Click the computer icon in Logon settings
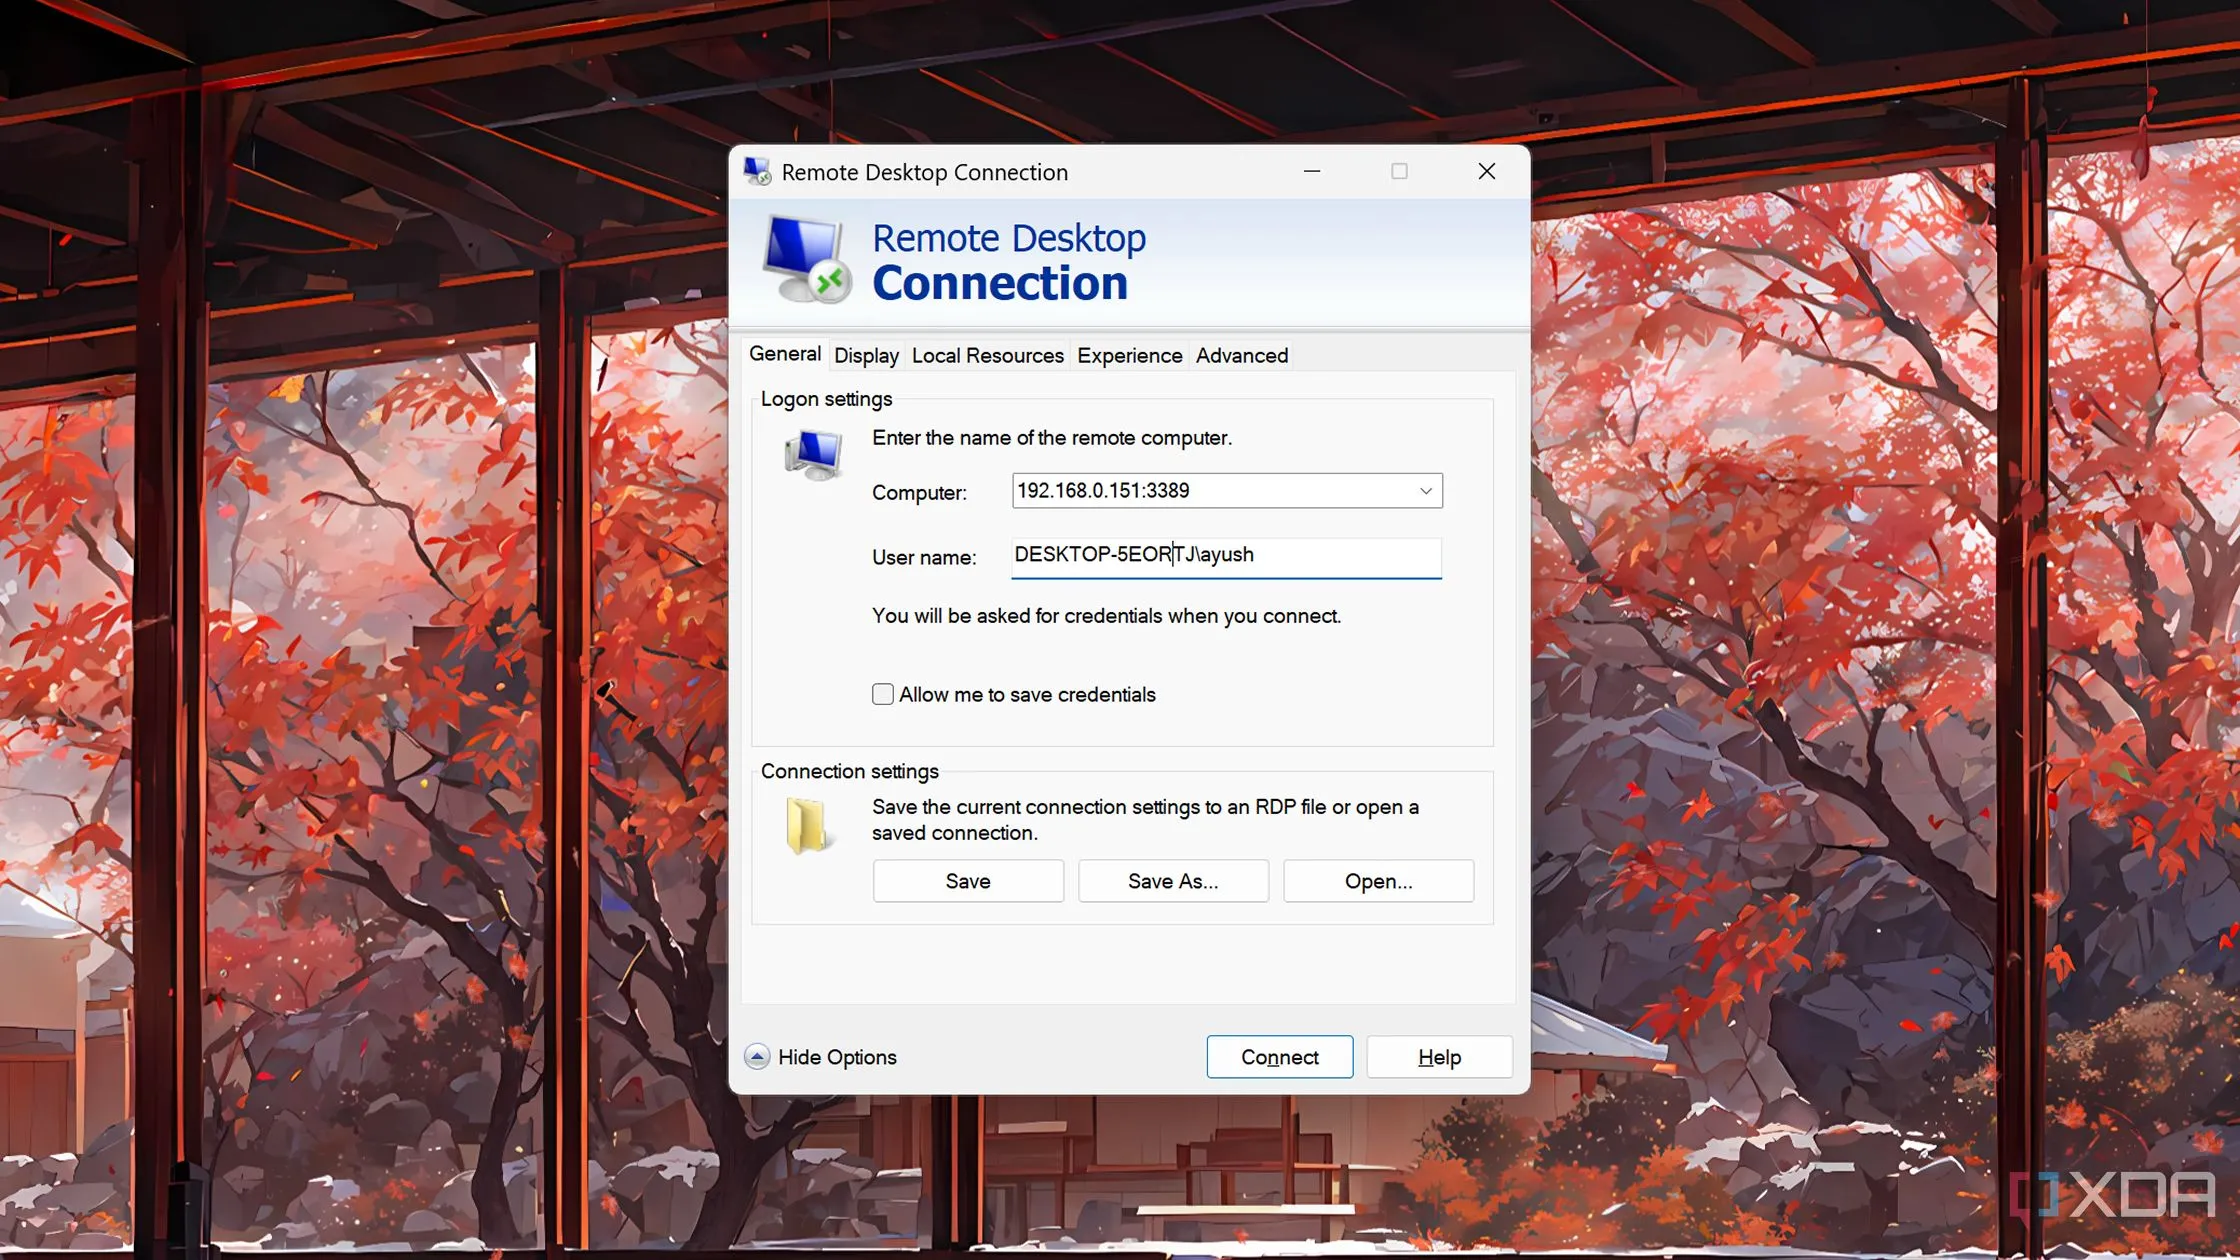This screenshot has height=1260, width=2240. coord(813,455)
